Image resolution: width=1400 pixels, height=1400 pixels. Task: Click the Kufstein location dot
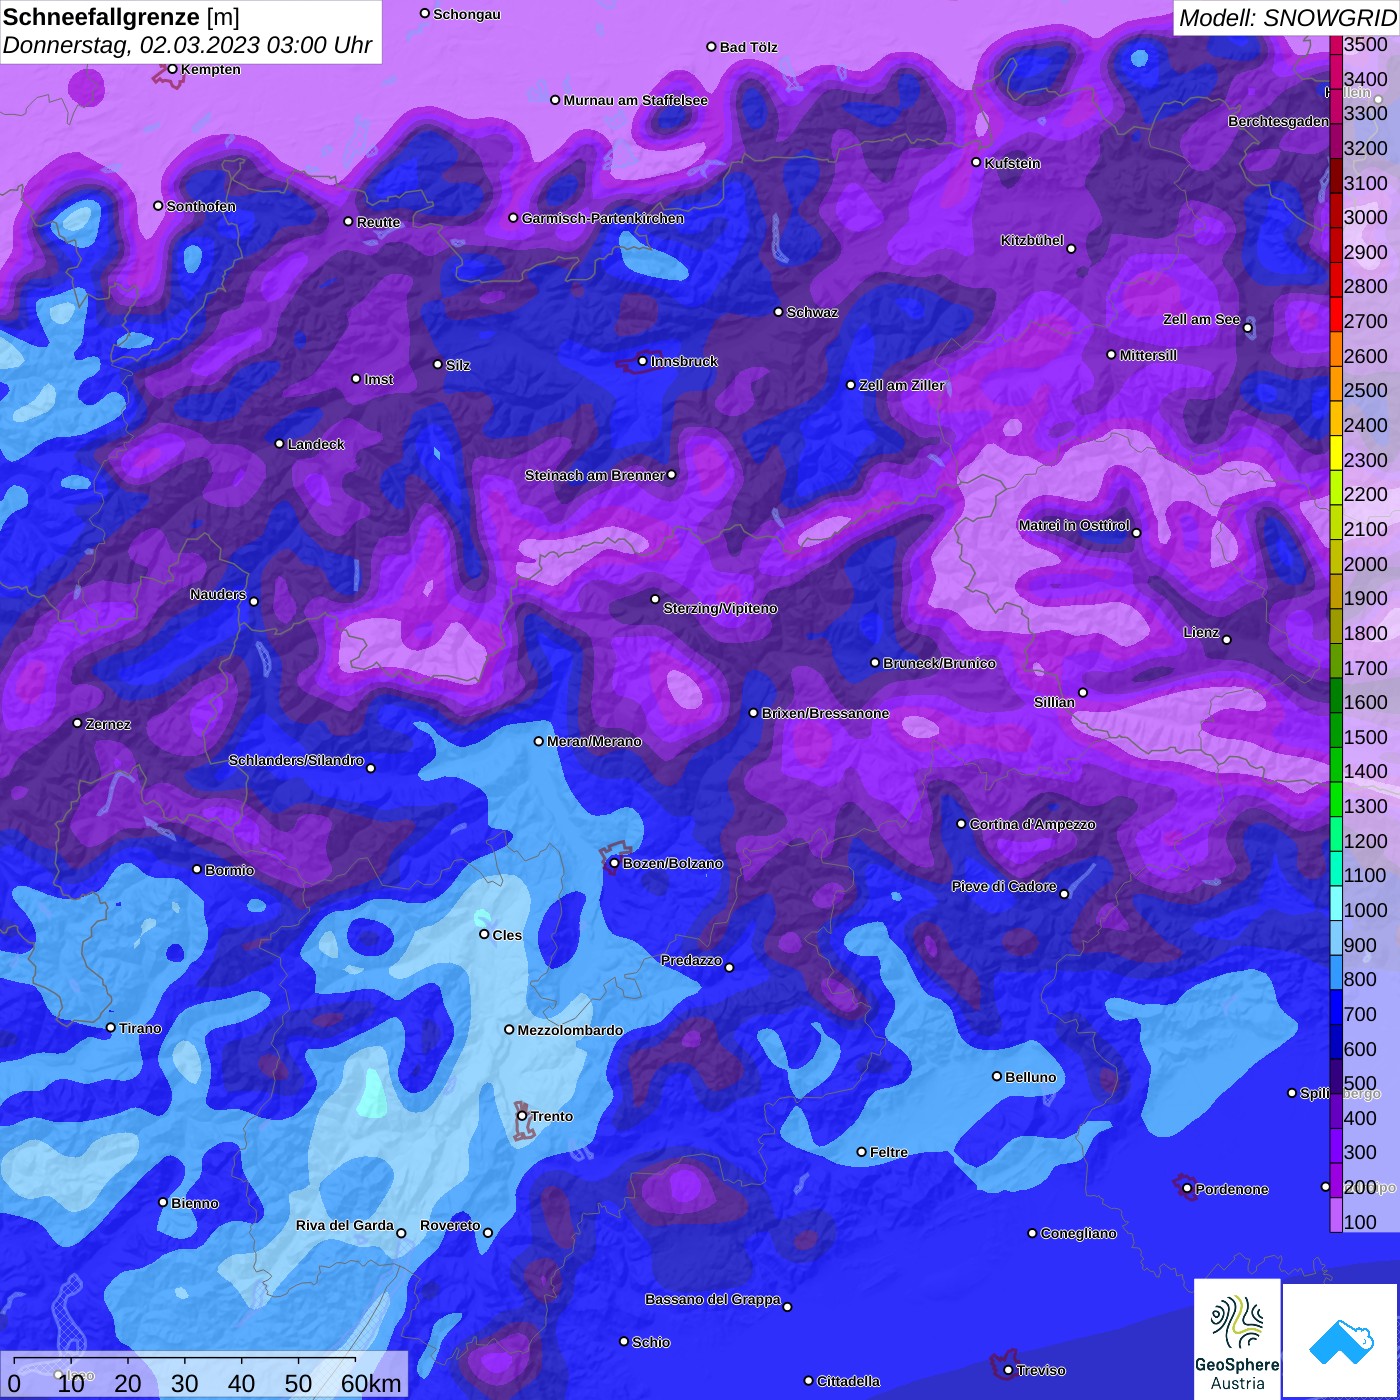point(977,162)
